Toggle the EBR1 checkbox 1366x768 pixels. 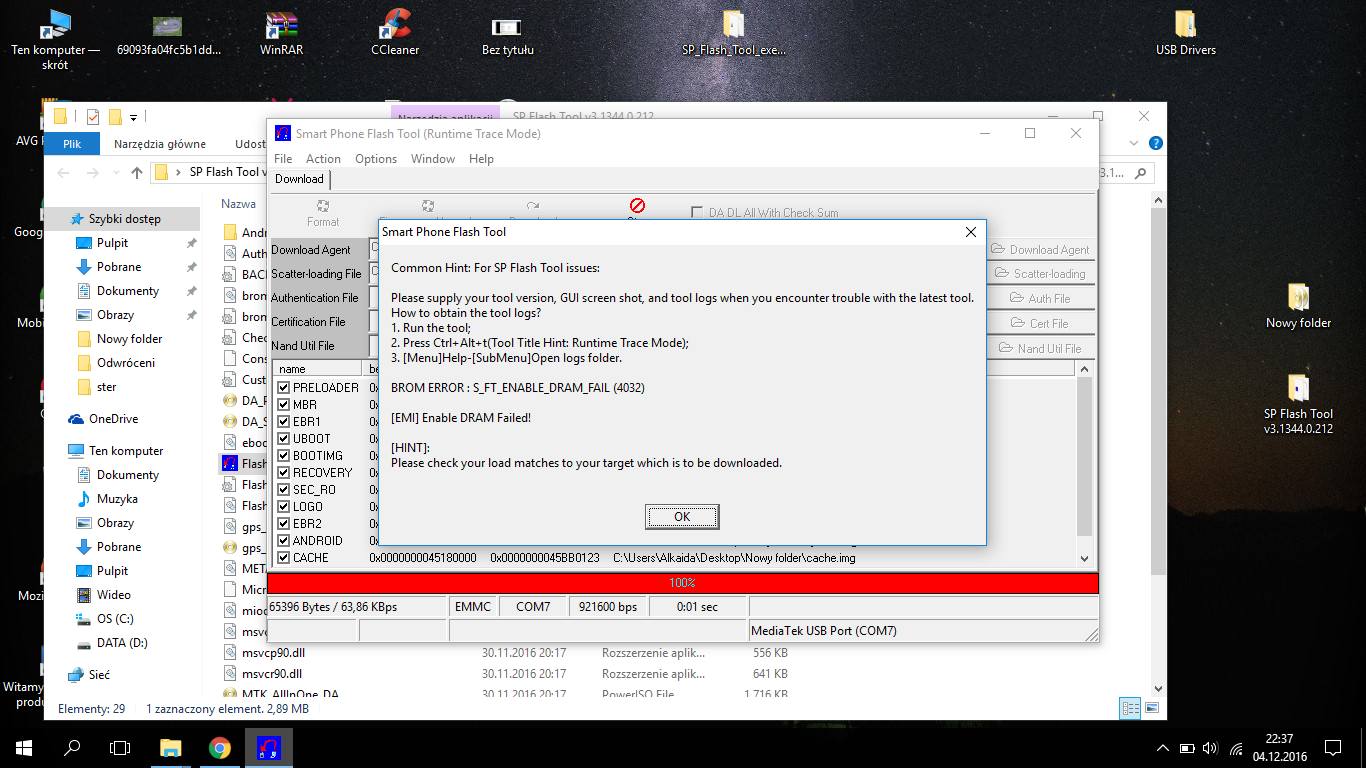(284, 422)
